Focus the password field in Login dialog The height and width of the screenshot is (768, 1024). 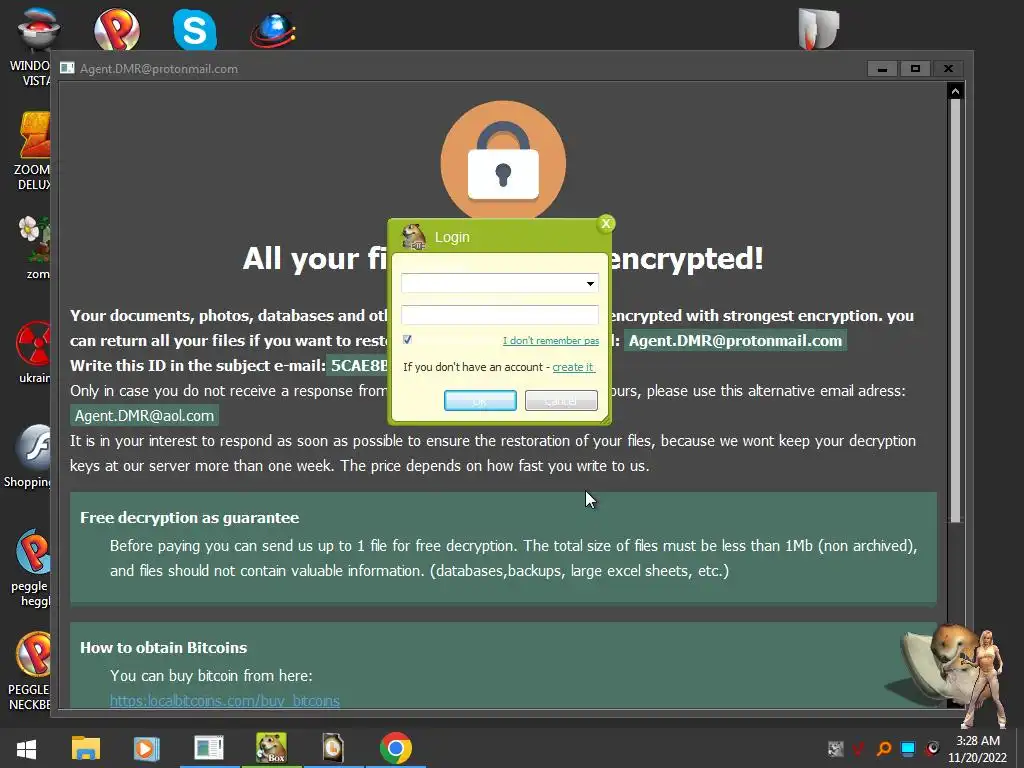[500, 315]
